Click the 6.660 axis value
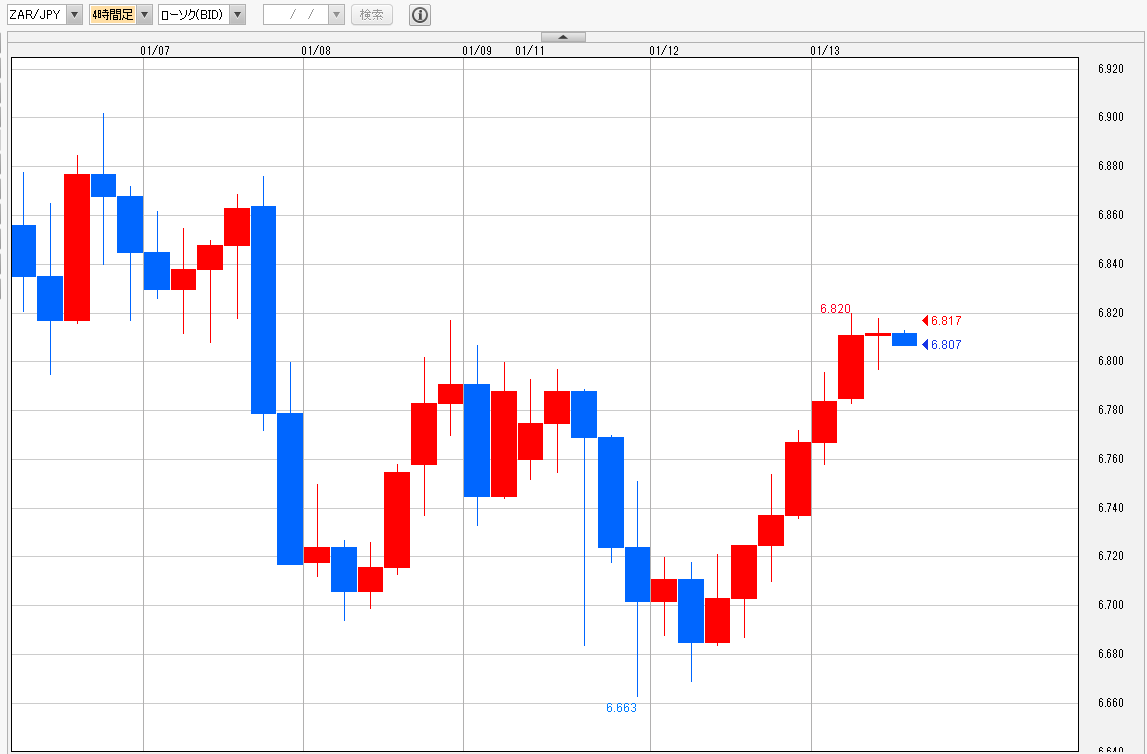The image size is (1147, 754). tap(1110, 703)
